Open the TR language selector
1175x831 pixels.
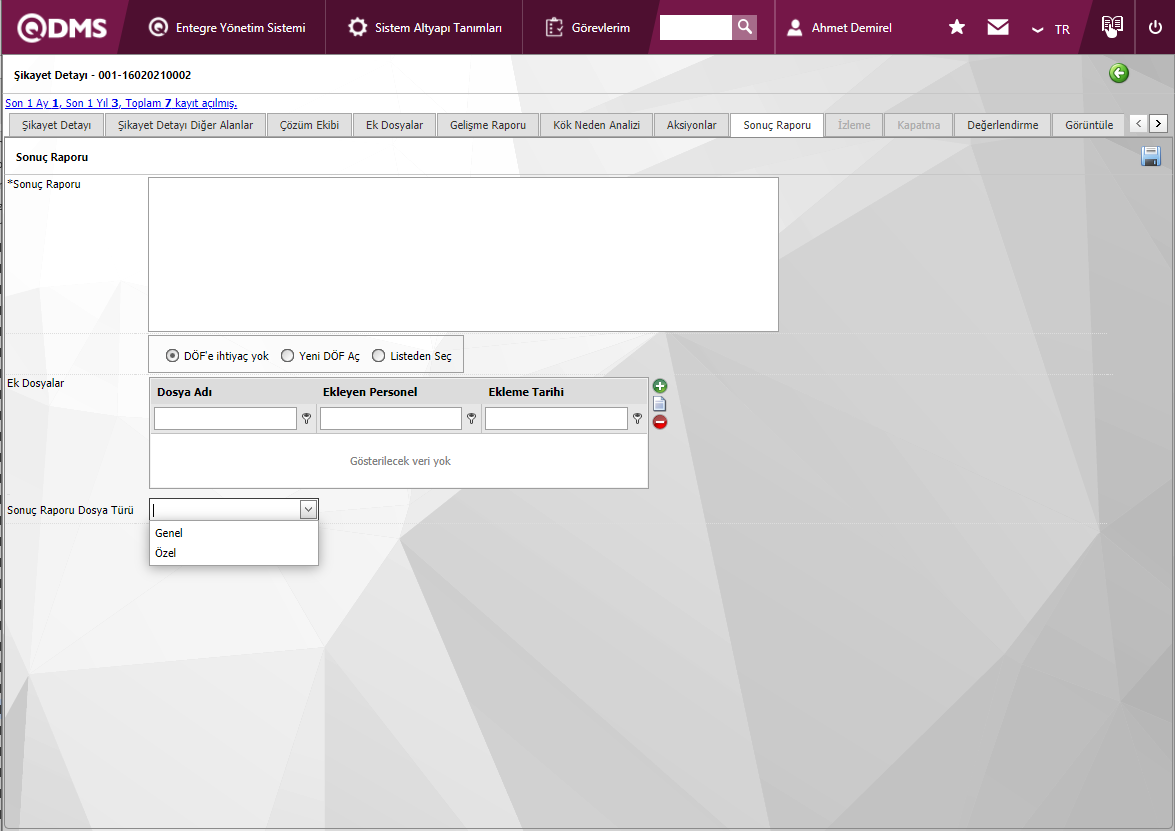(1051, 29)
